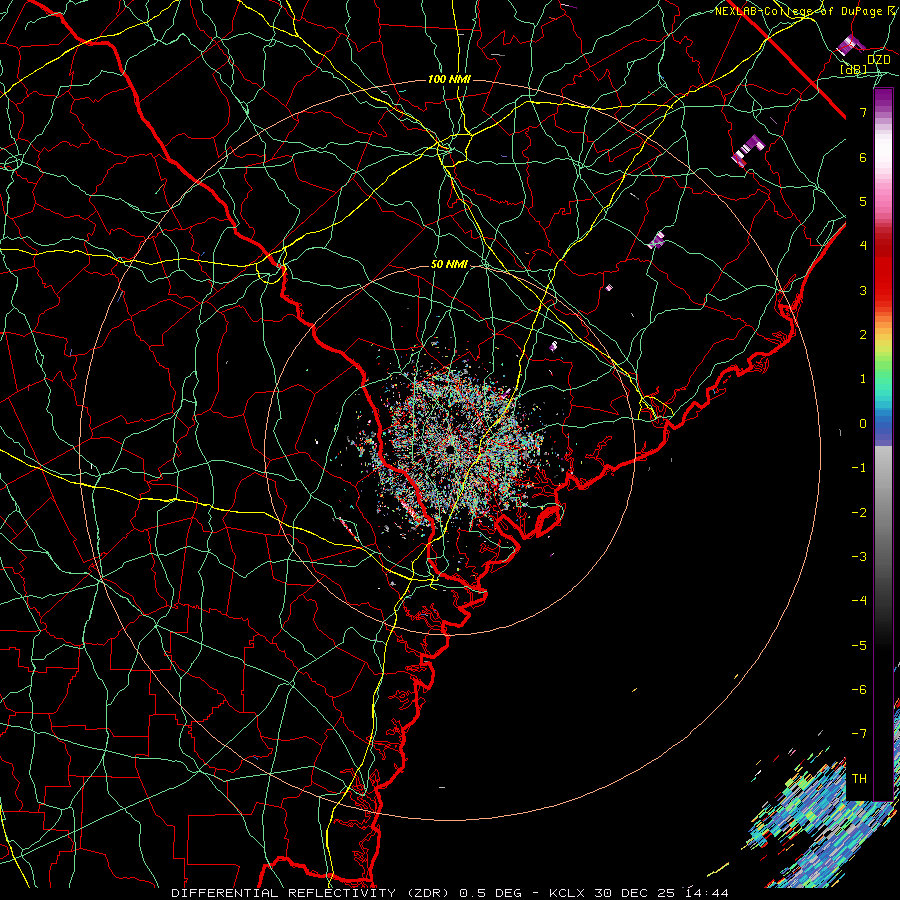Click the "KCLX" station ID in the caption
Screen dimensions: 900x900
click(x=567, y=893)
